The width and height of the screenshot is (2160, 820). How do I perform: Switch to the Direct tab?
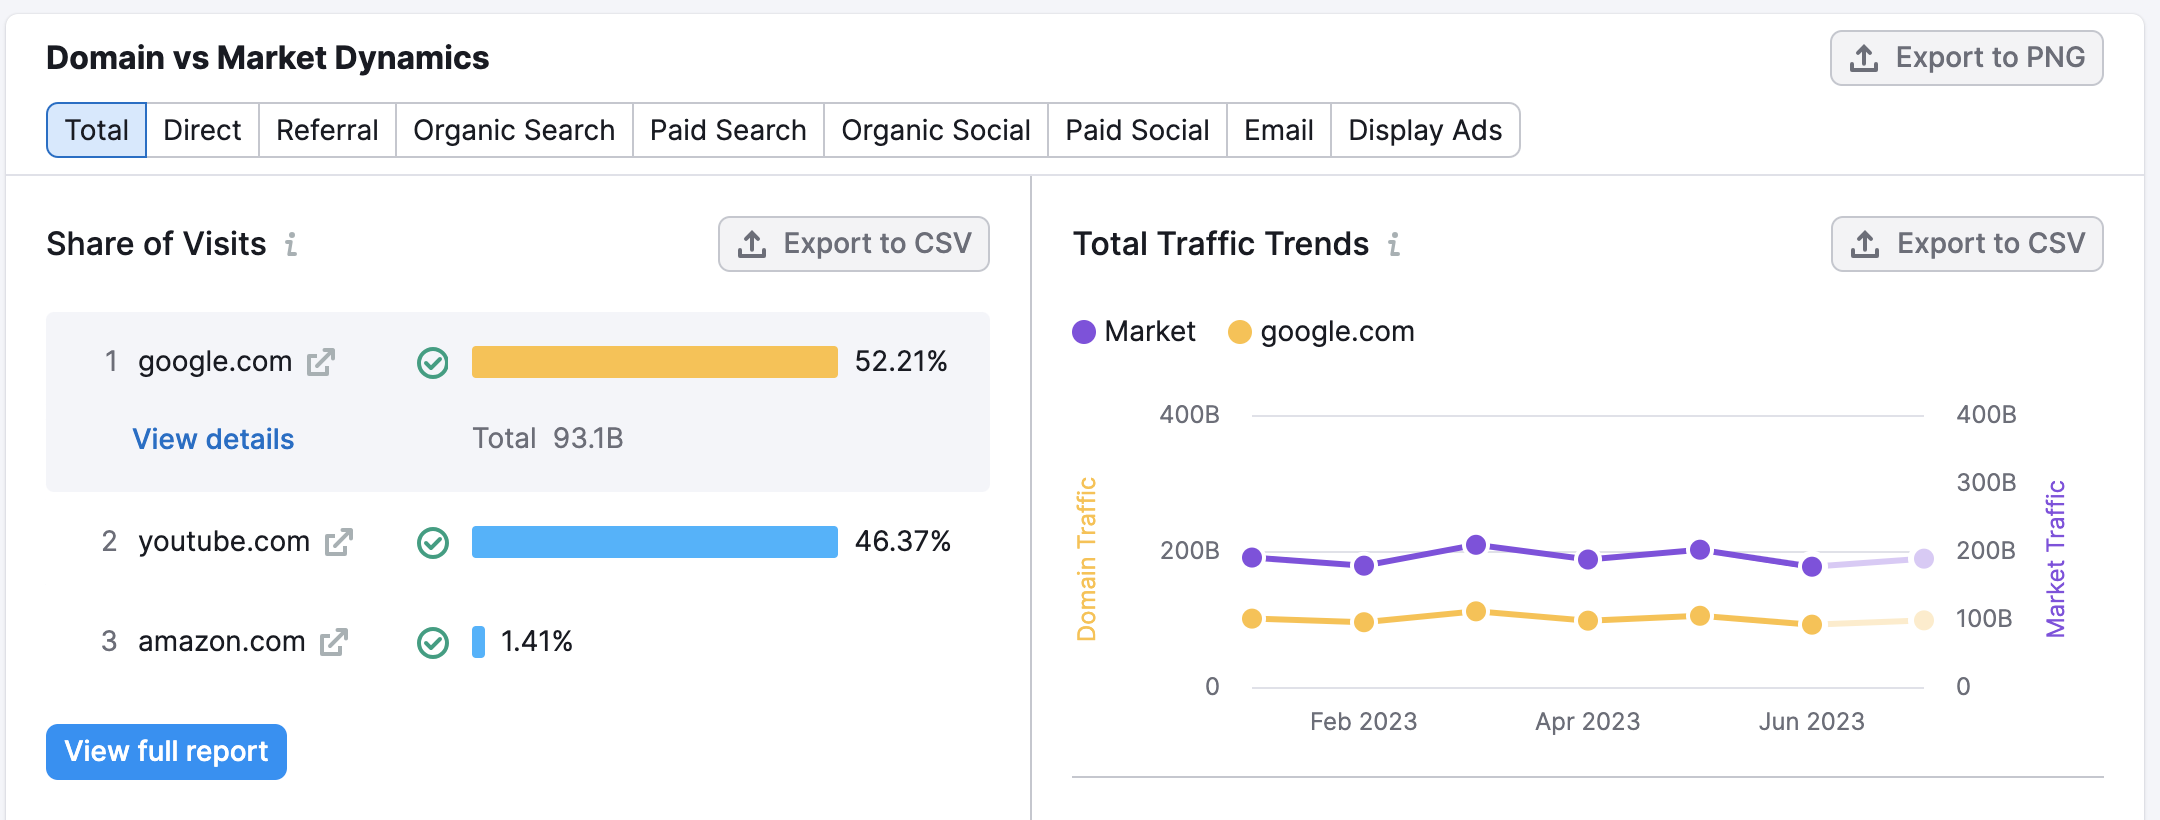click(202, 130)
